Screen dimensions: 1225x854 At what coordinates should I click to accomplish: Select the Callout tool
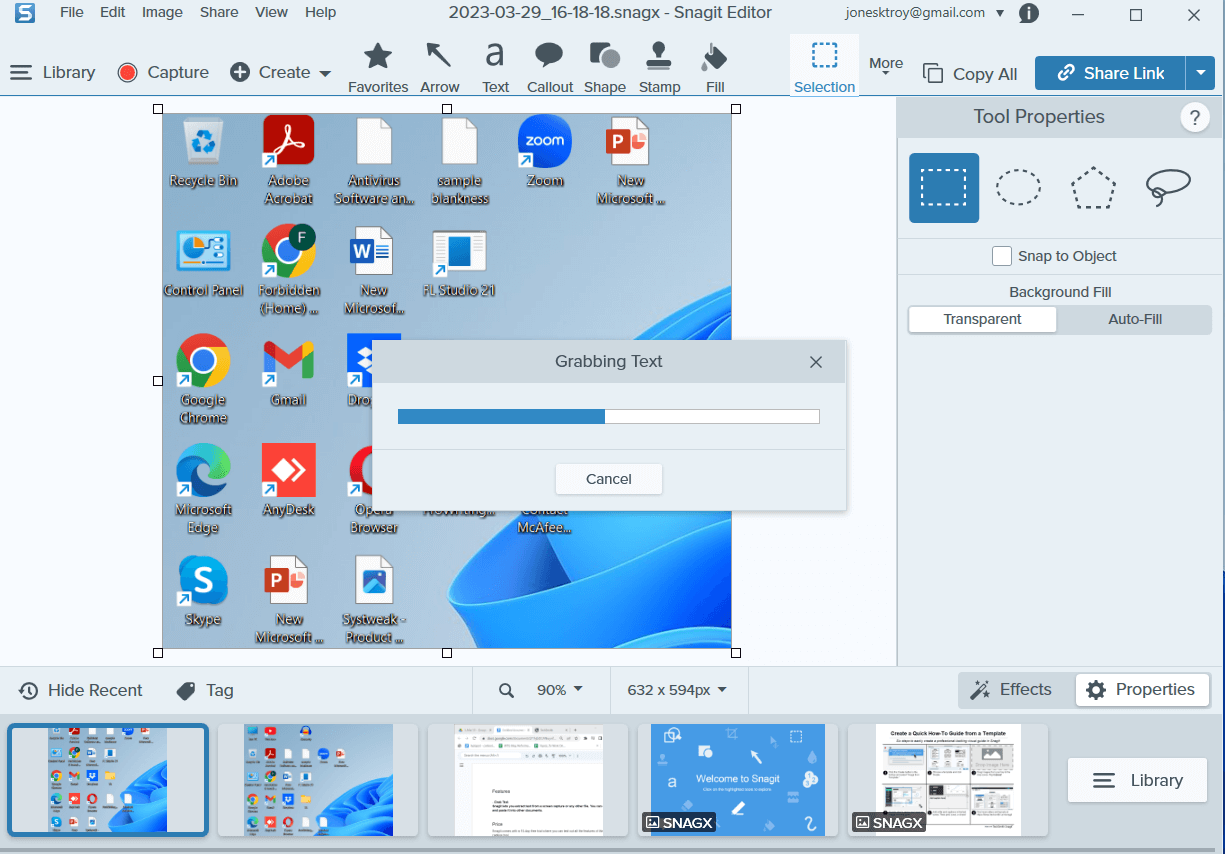[x=549, y=67]
